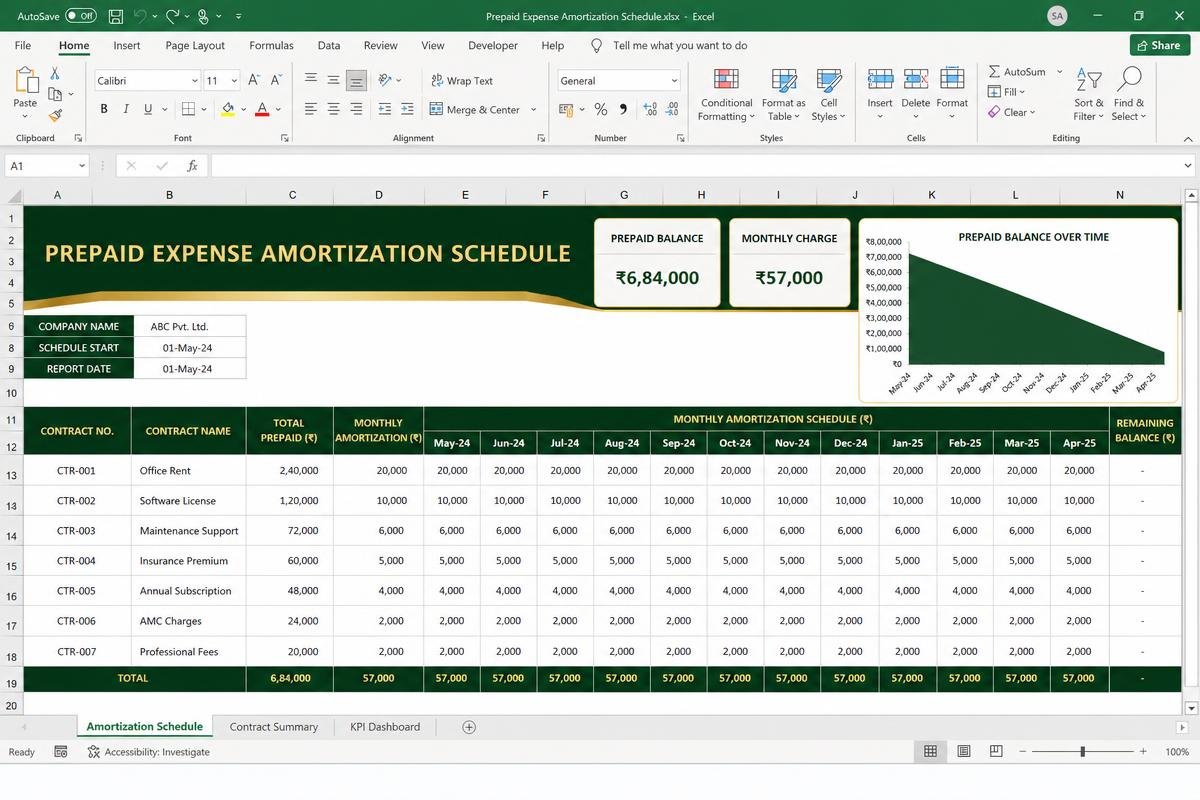The width and height of the screenshot is (1200, 800).
Task: Toggle Merge & Center
Action: (x=475, y=109)
